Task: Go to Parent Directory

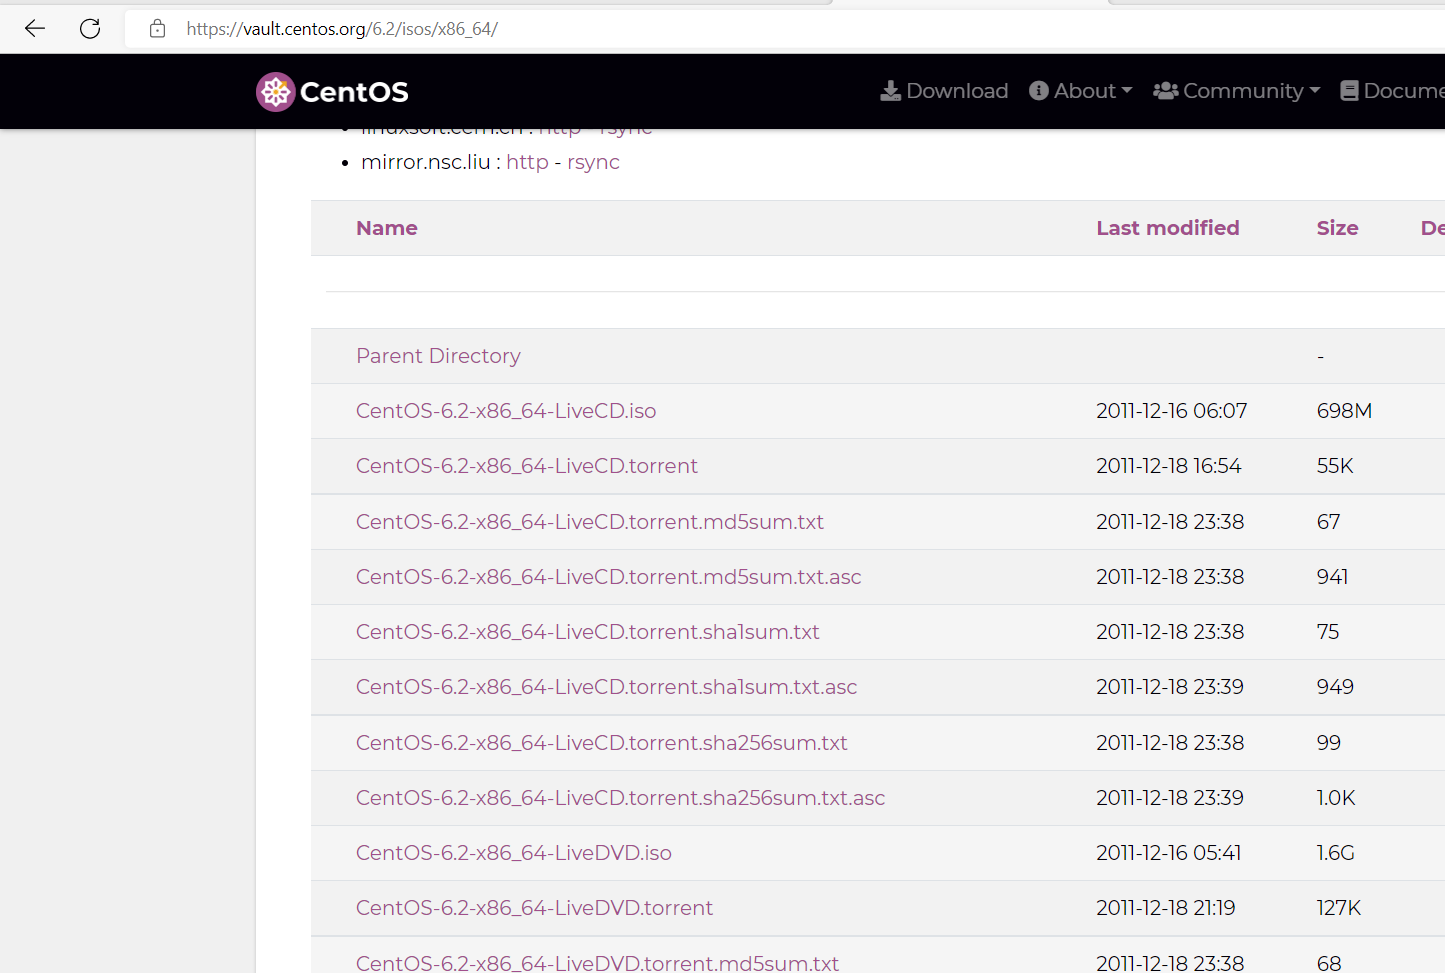Action: (x=438, y=356)
